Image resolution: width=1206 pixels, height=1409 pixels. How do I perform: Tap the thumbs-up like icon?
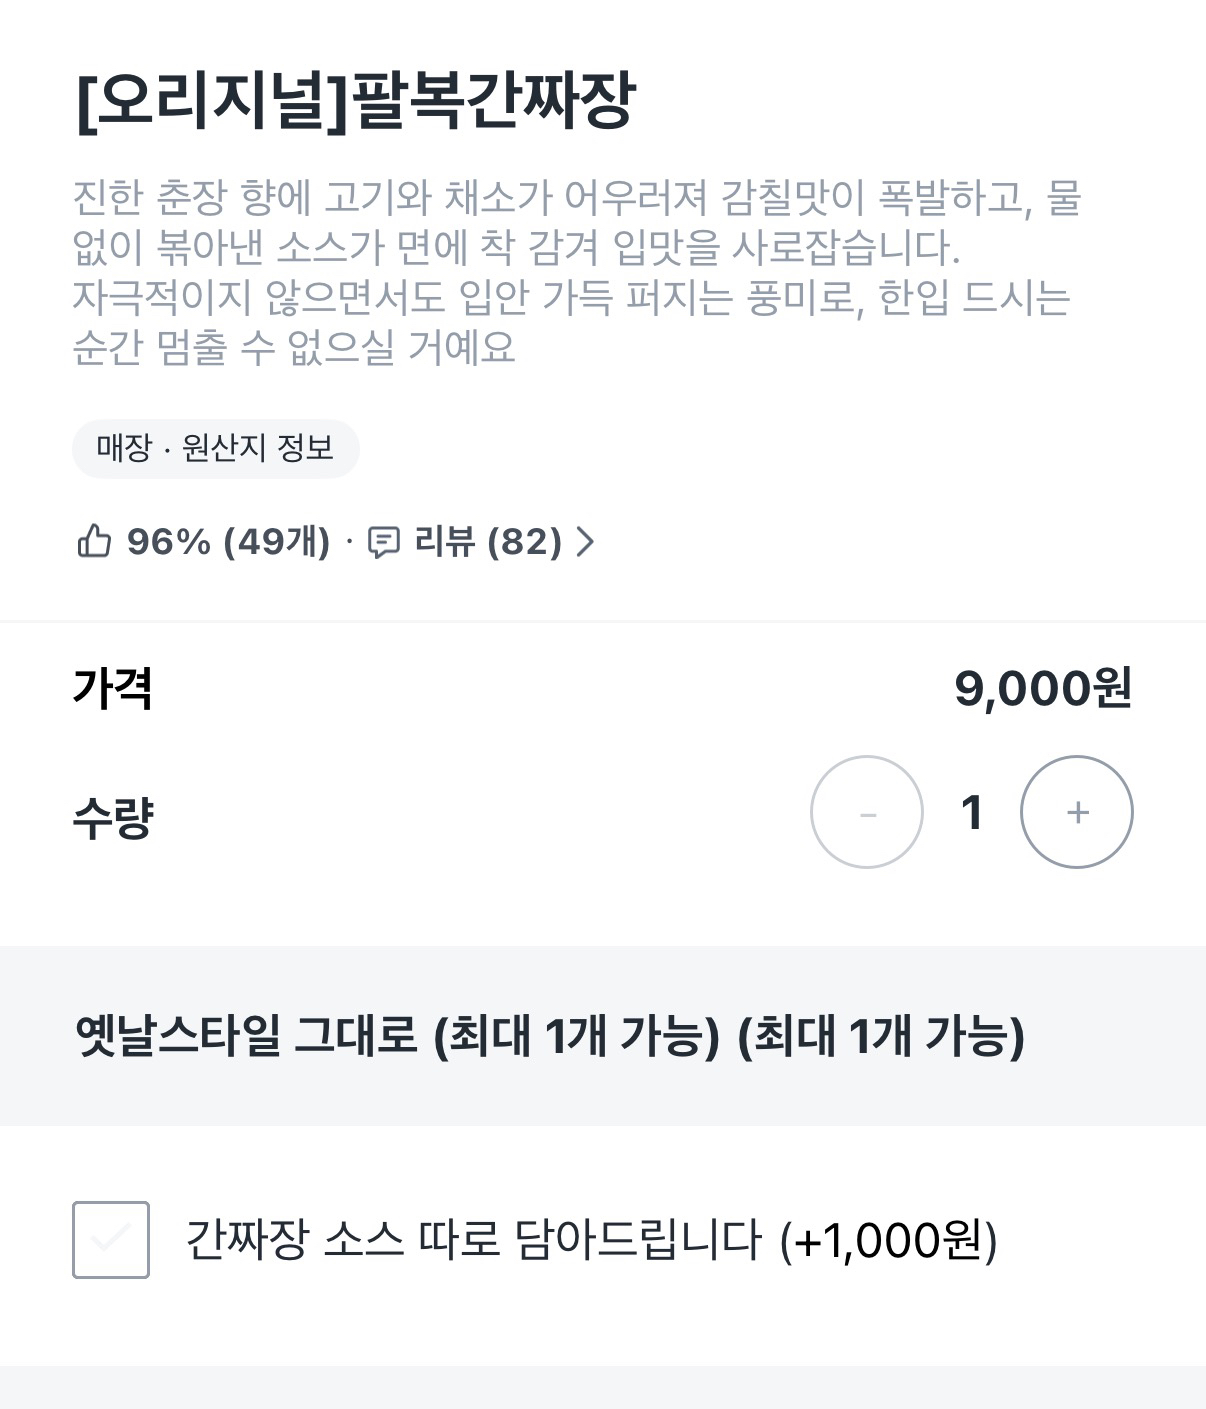click(94, 542)
